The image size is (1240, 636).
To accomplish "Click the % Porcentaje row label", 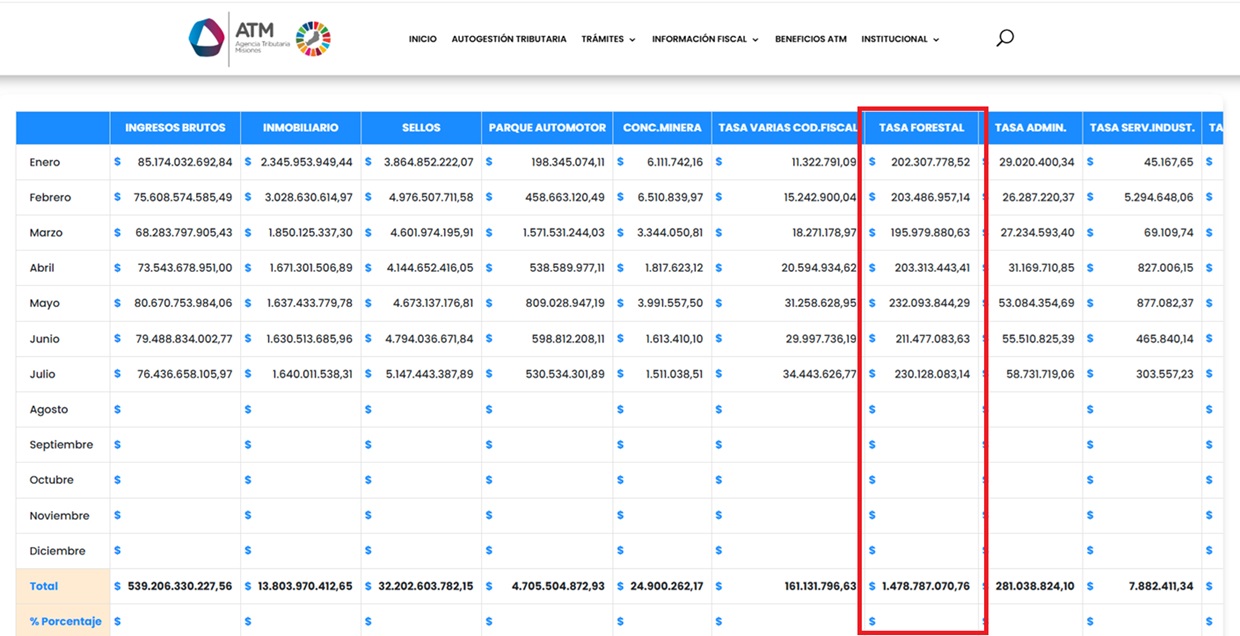I will pyautogui.click(x=65, y=621).
